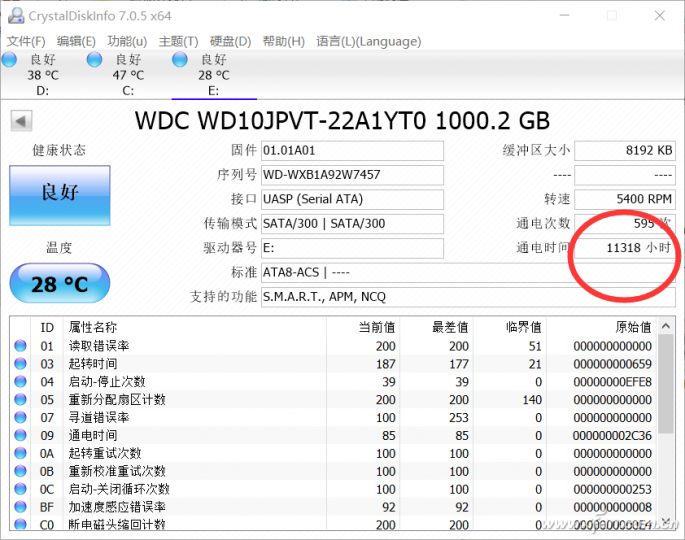This screenshot has height=540, width=685.
Task: Click the 良好 health status button
Action: coord(60,195)
